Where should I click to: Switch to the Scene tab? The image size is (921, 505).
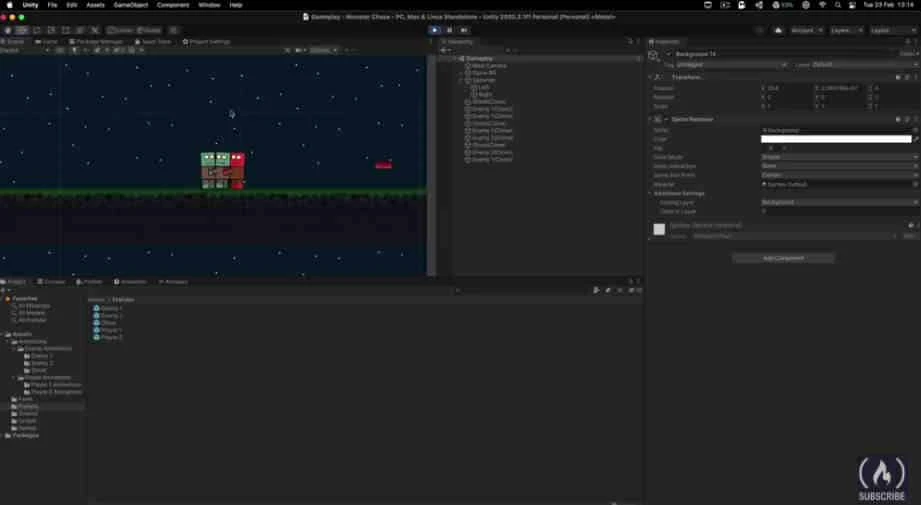pos(13,42)
